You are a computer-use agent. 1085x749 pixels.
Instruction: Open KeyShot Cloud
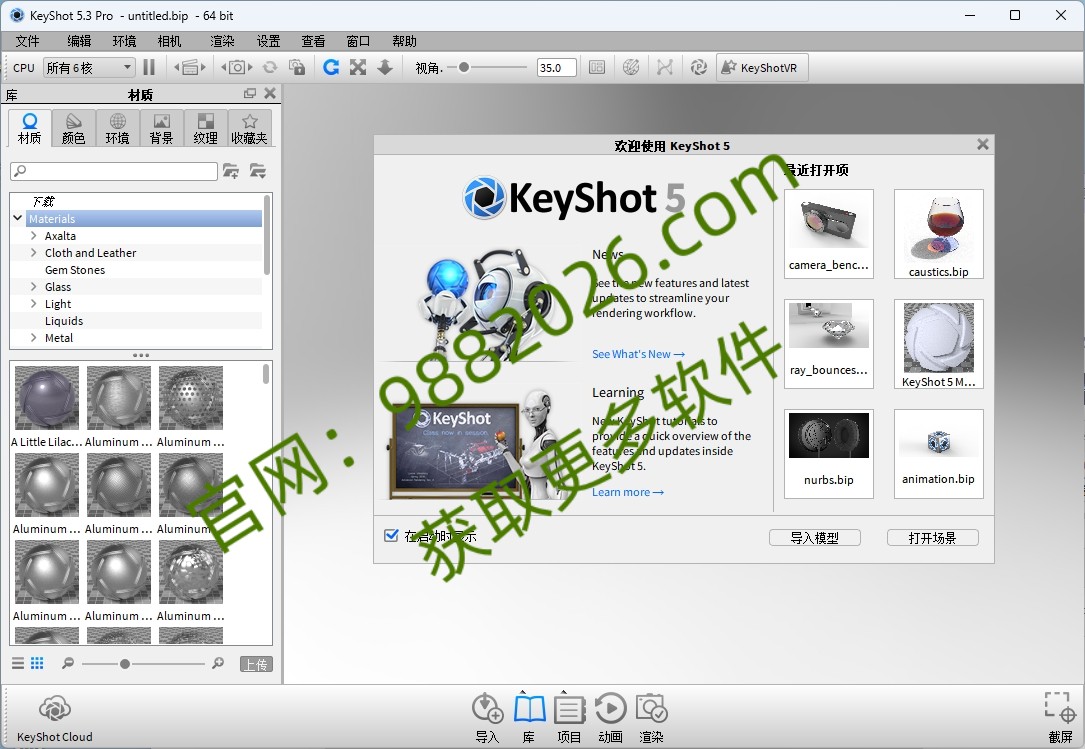(55, 719)
